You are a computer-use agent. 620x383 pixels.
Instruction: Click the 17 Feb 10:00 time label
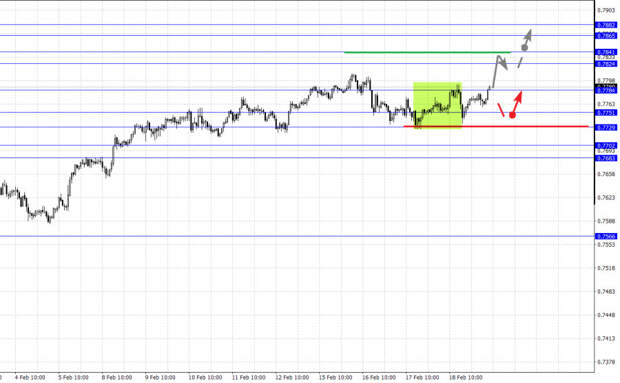pos(422,377)
